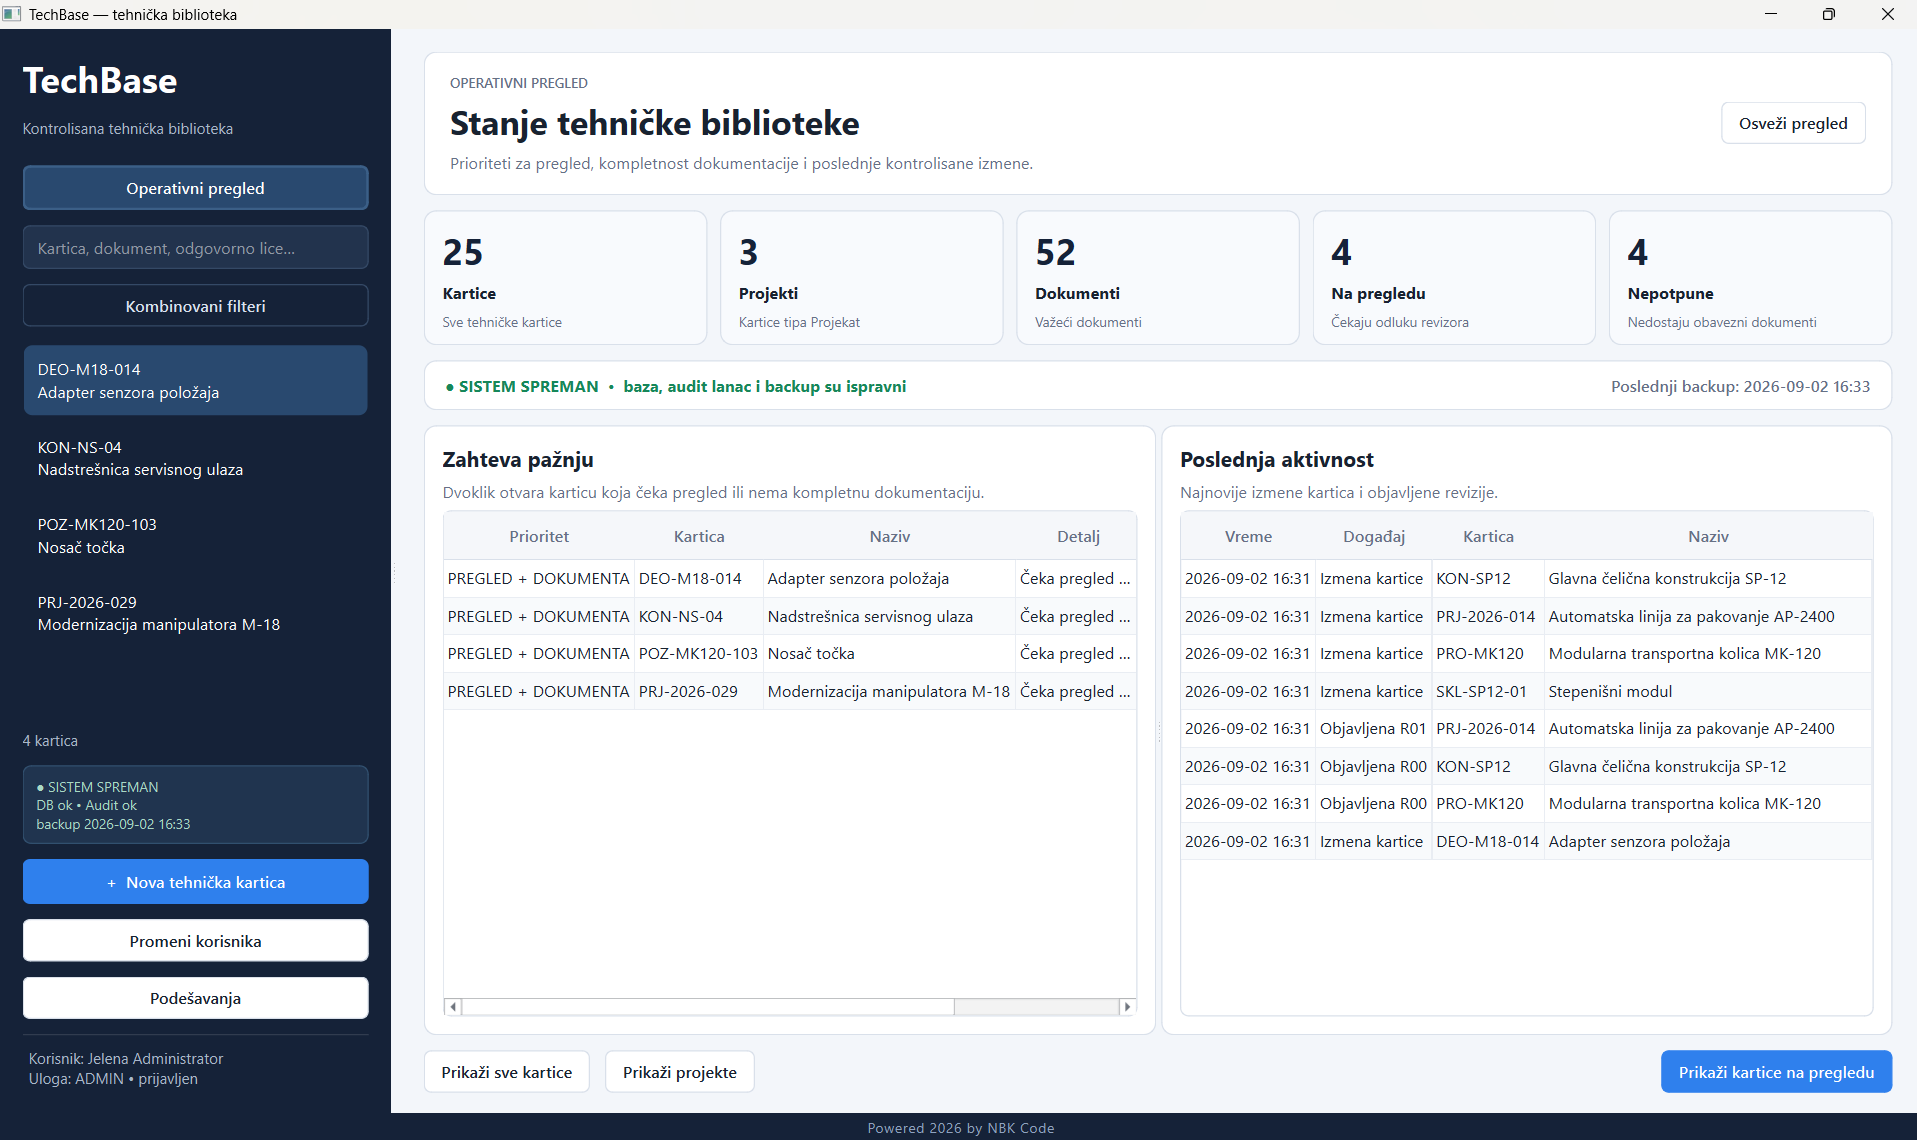Select the DEO-M18-014 card in sidebar list
1917x1140 pixels.
(196, 381)
